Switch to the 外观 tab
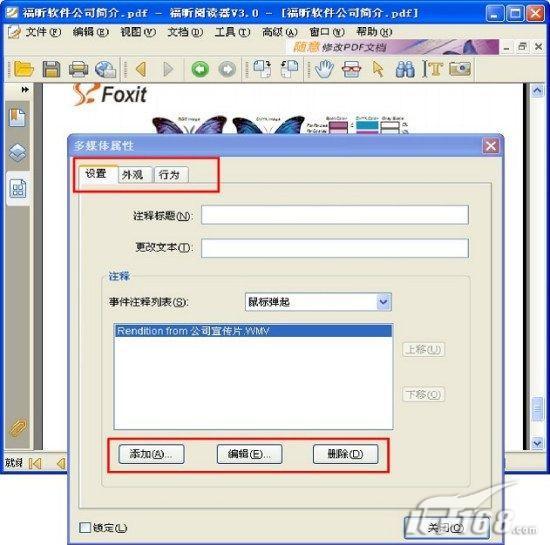 pos(134,175)
